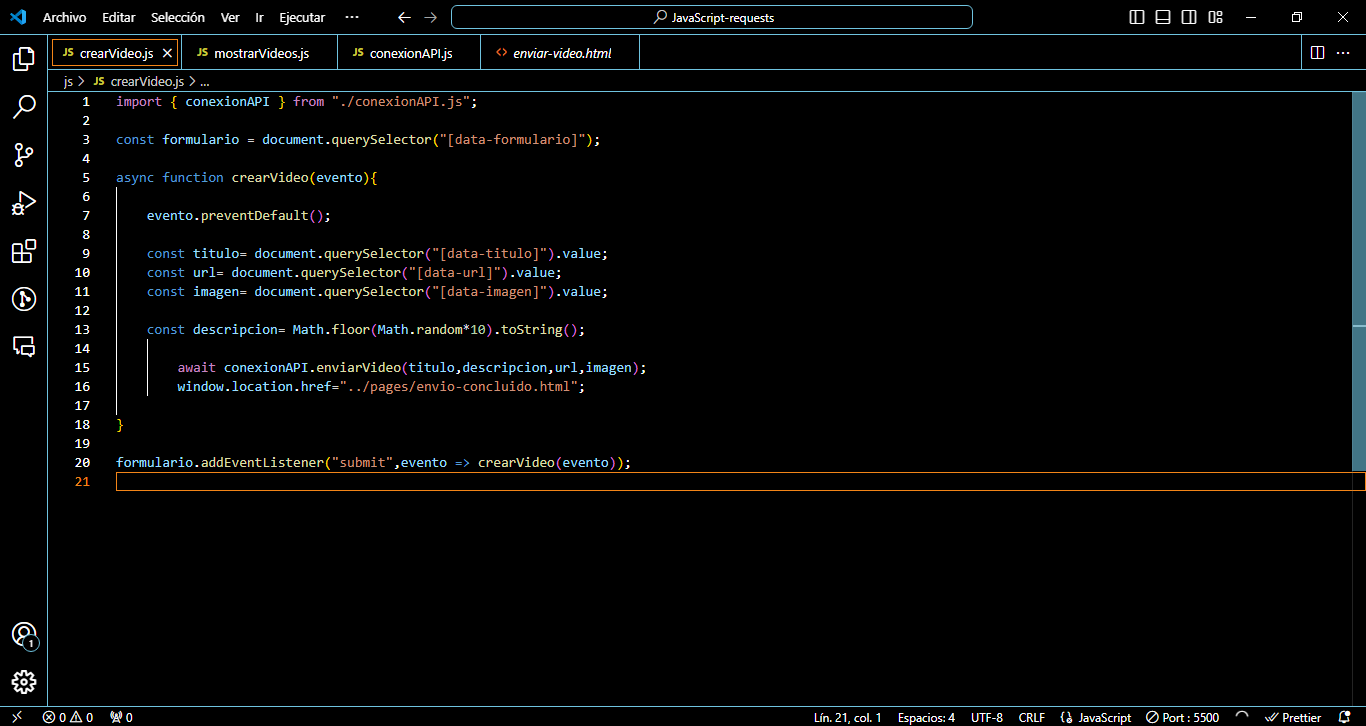This screenshot has width=1366, height=726.
Task: Open the Extensions view
Action: coord(23,251)
